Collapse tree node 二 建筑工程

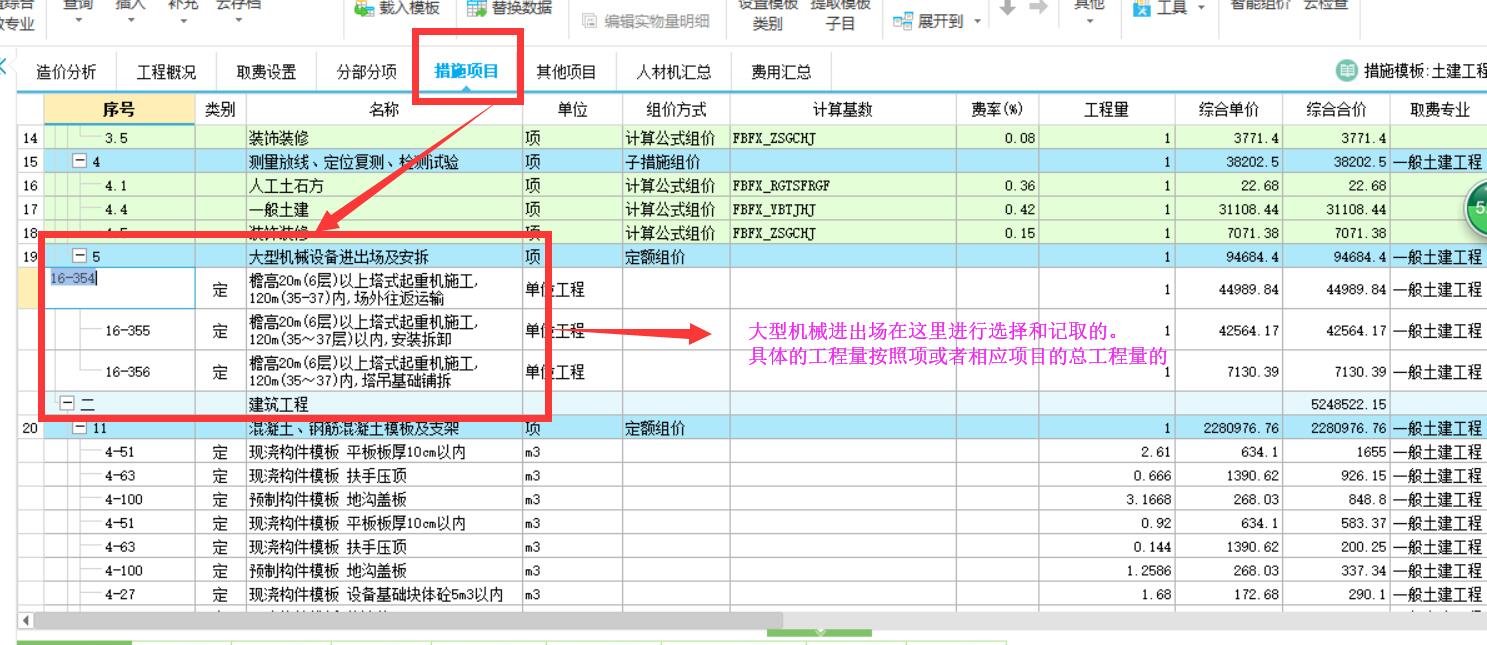click(x=67, y=404)
